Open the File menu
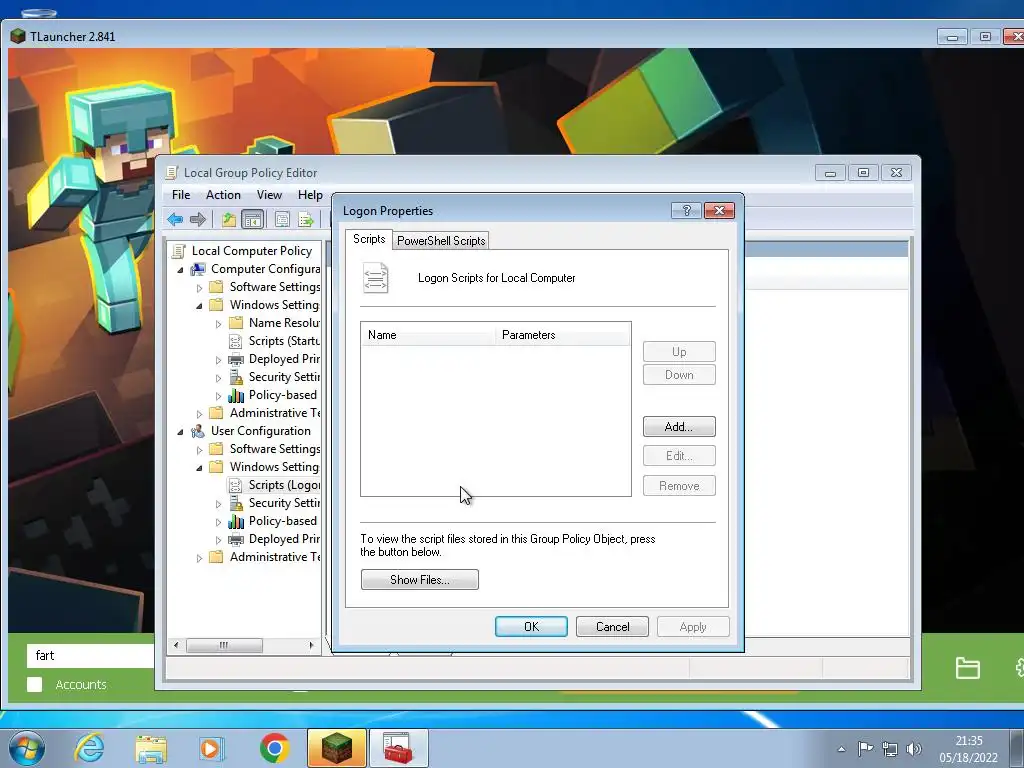The width and height of the screenshot is (1024, 768). tap(181, 195)
